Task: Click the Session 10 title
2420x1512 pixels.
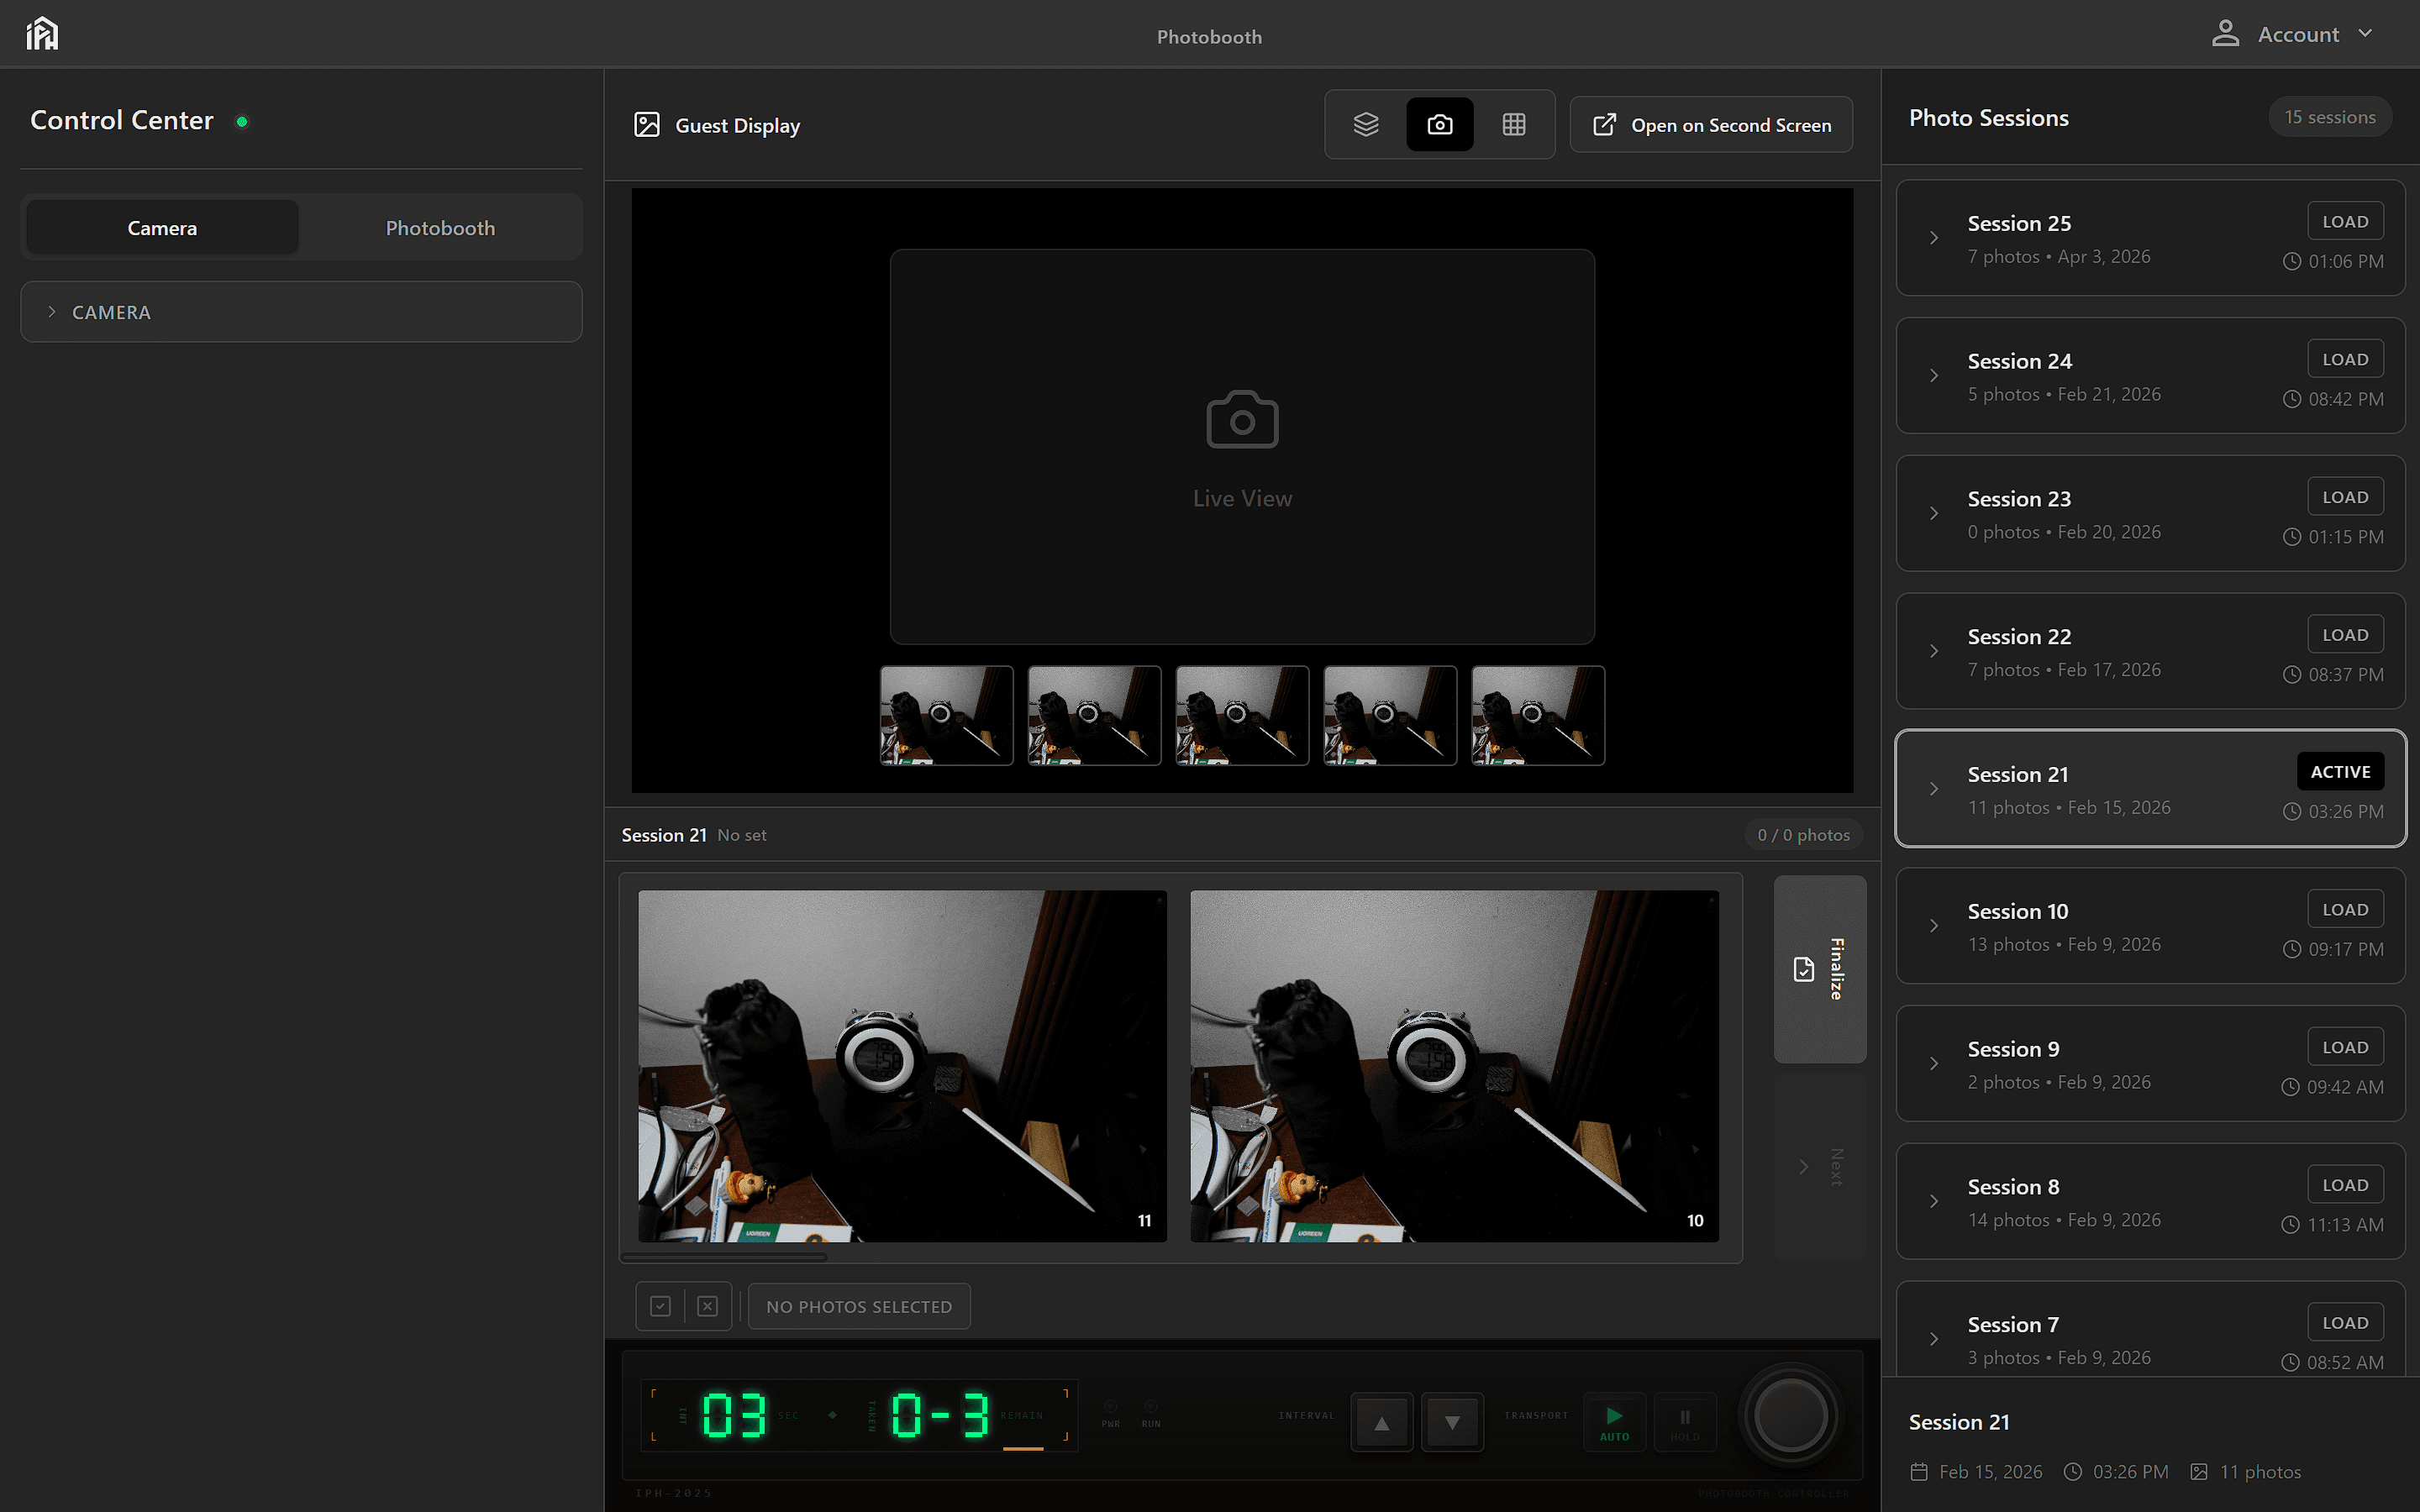Action: [2017, 911]
